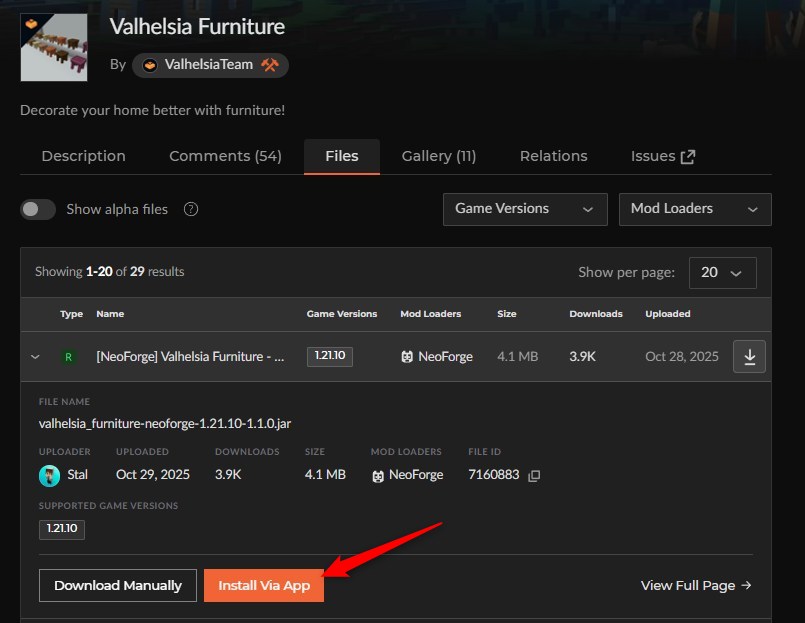Click the 4.1 MB size cell in file row

[x=518, y=356]
